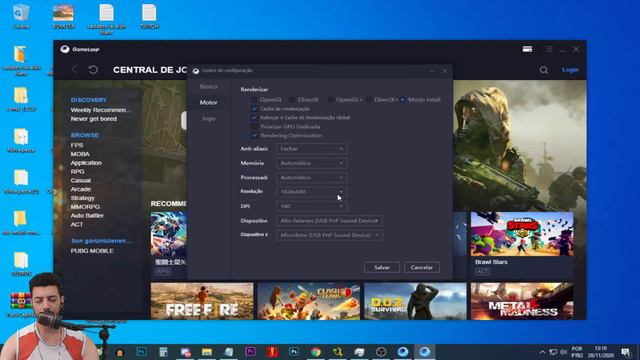Open GameLoop search magnifier icon
The image size is (640, 360).
[544, 70]
